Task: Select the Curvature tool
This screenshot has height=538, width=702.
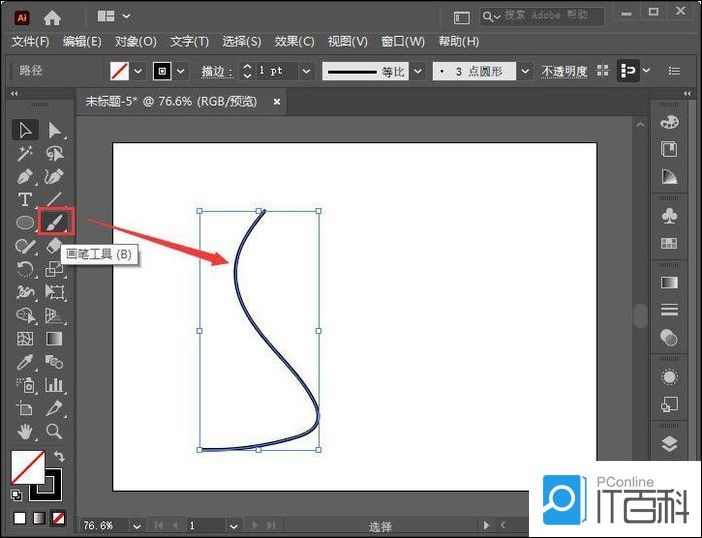Action: click(54, 176)
